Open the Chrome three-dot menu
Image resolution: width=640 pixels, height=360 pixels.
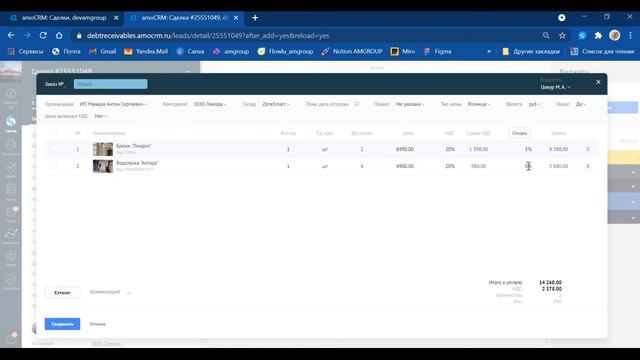630,36
